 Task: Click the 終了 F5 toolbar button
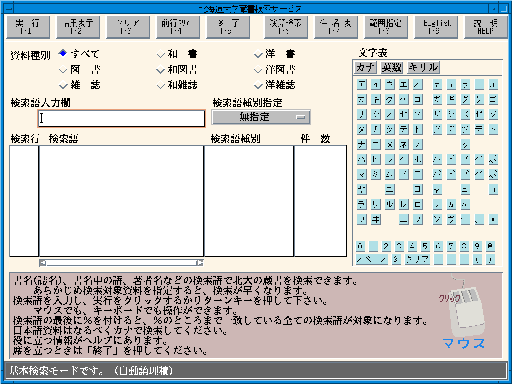(228, 27)
